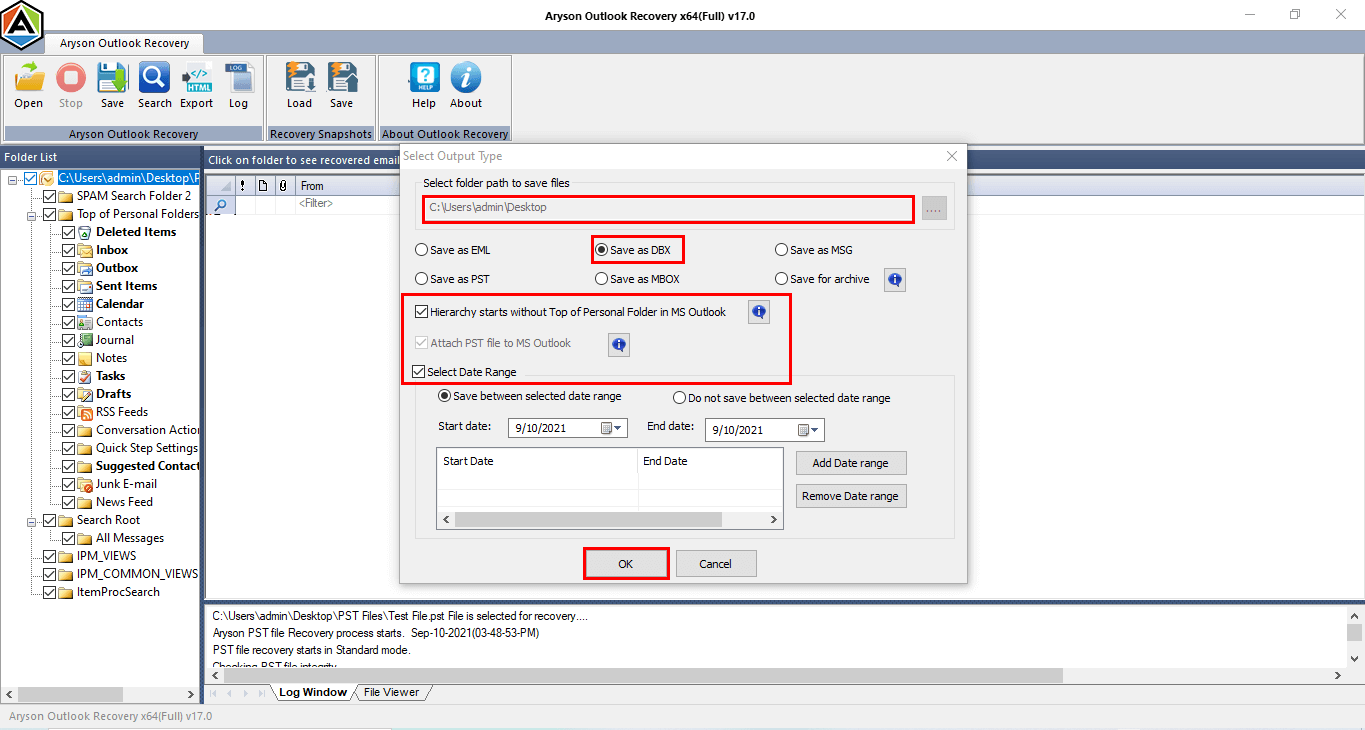Select the Drafts folder in tree
Screen dimensions: 1365x730
[113, 394]
